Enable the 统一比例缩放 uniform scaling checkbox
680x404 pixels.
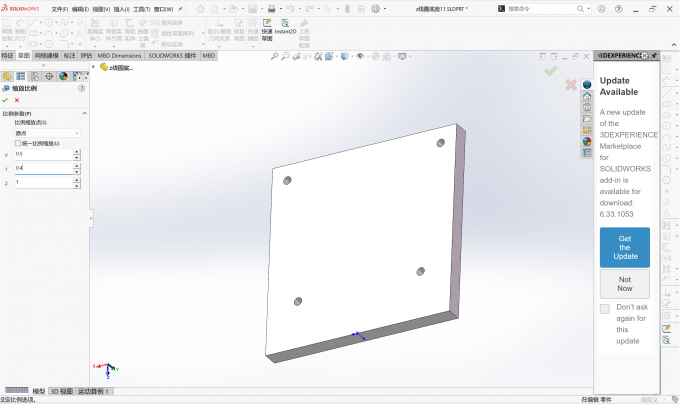18,143
